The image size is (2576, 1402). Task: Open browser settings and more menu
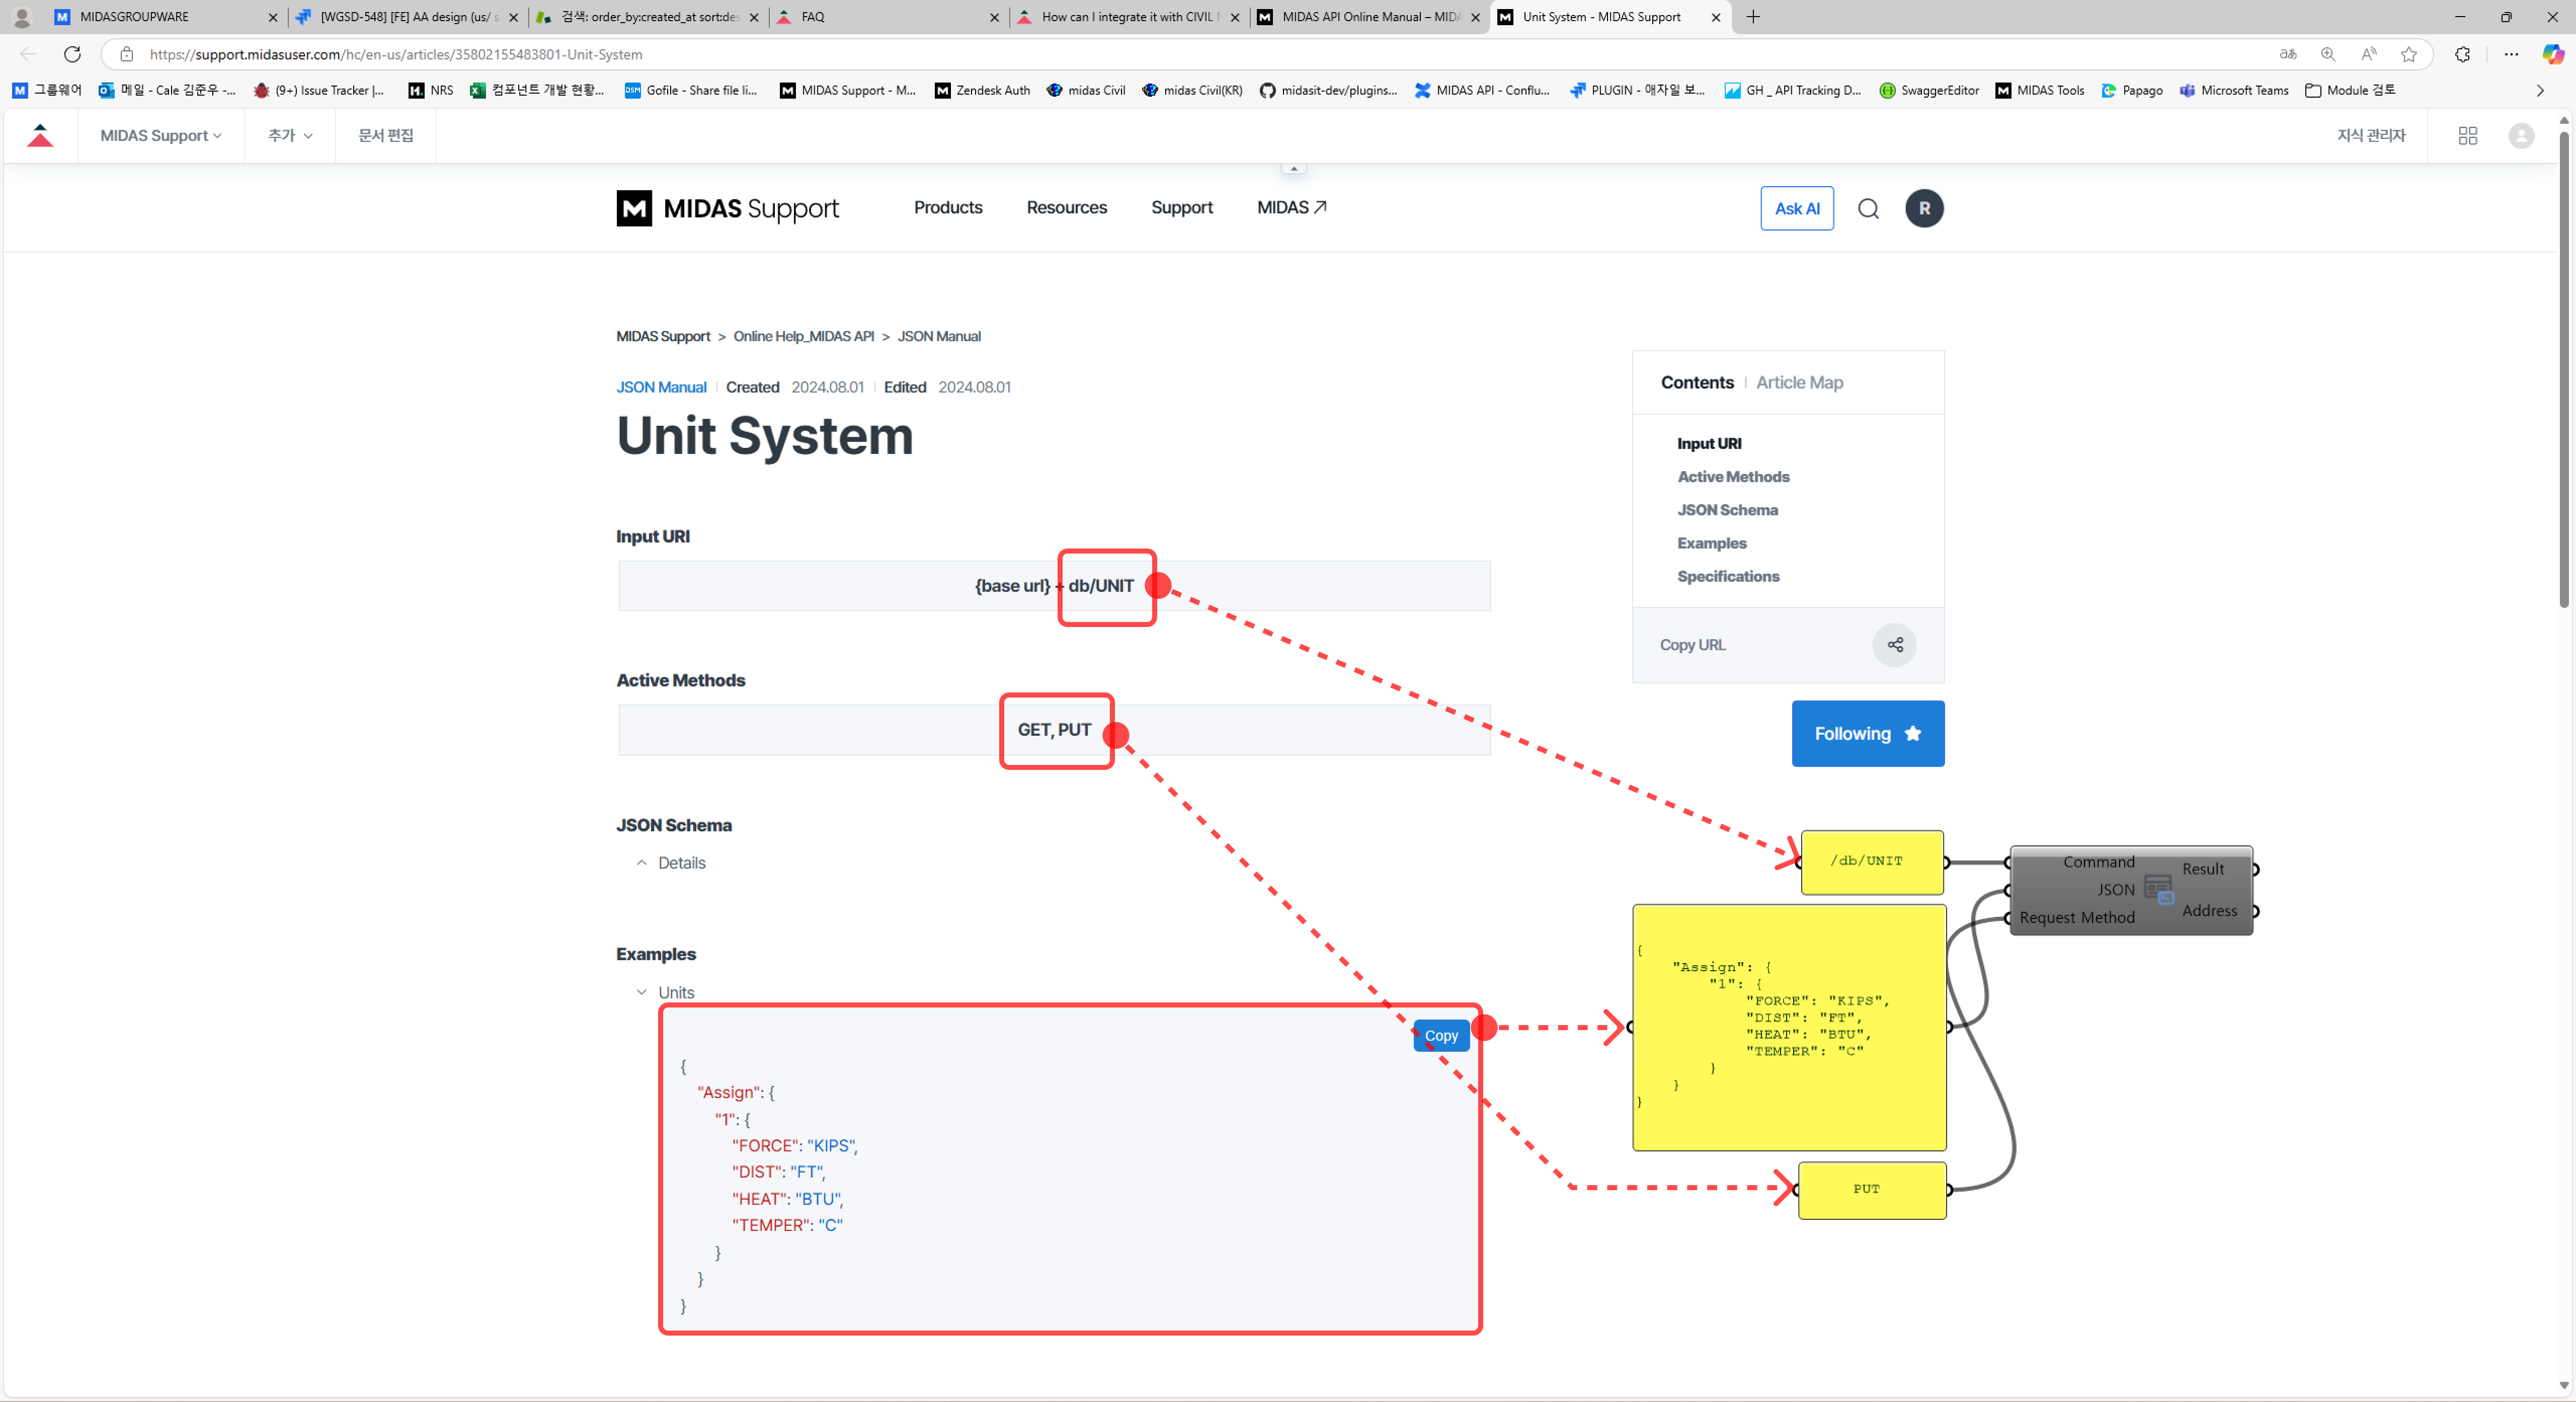click(x=2511, y=54)
